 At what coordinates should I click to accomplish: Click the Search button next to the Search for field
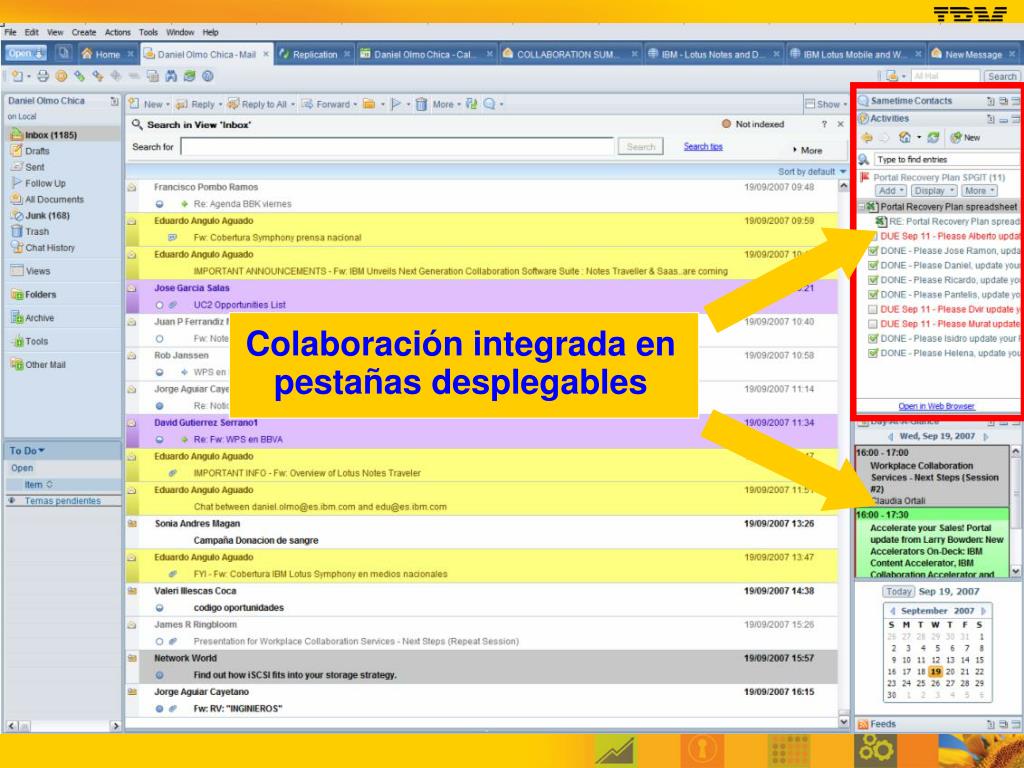click(641, 147)
